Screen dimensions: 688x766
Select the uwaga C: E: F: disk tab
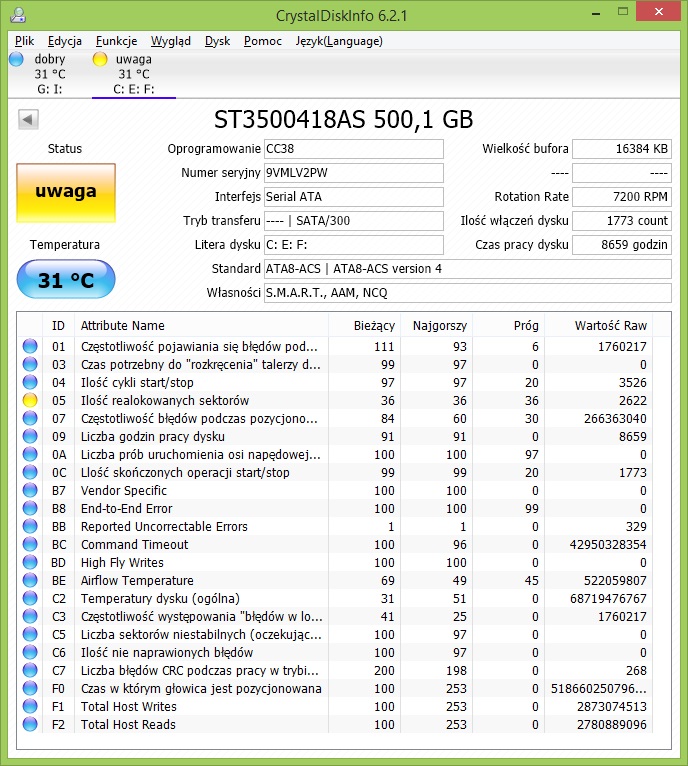coord(134,74)
